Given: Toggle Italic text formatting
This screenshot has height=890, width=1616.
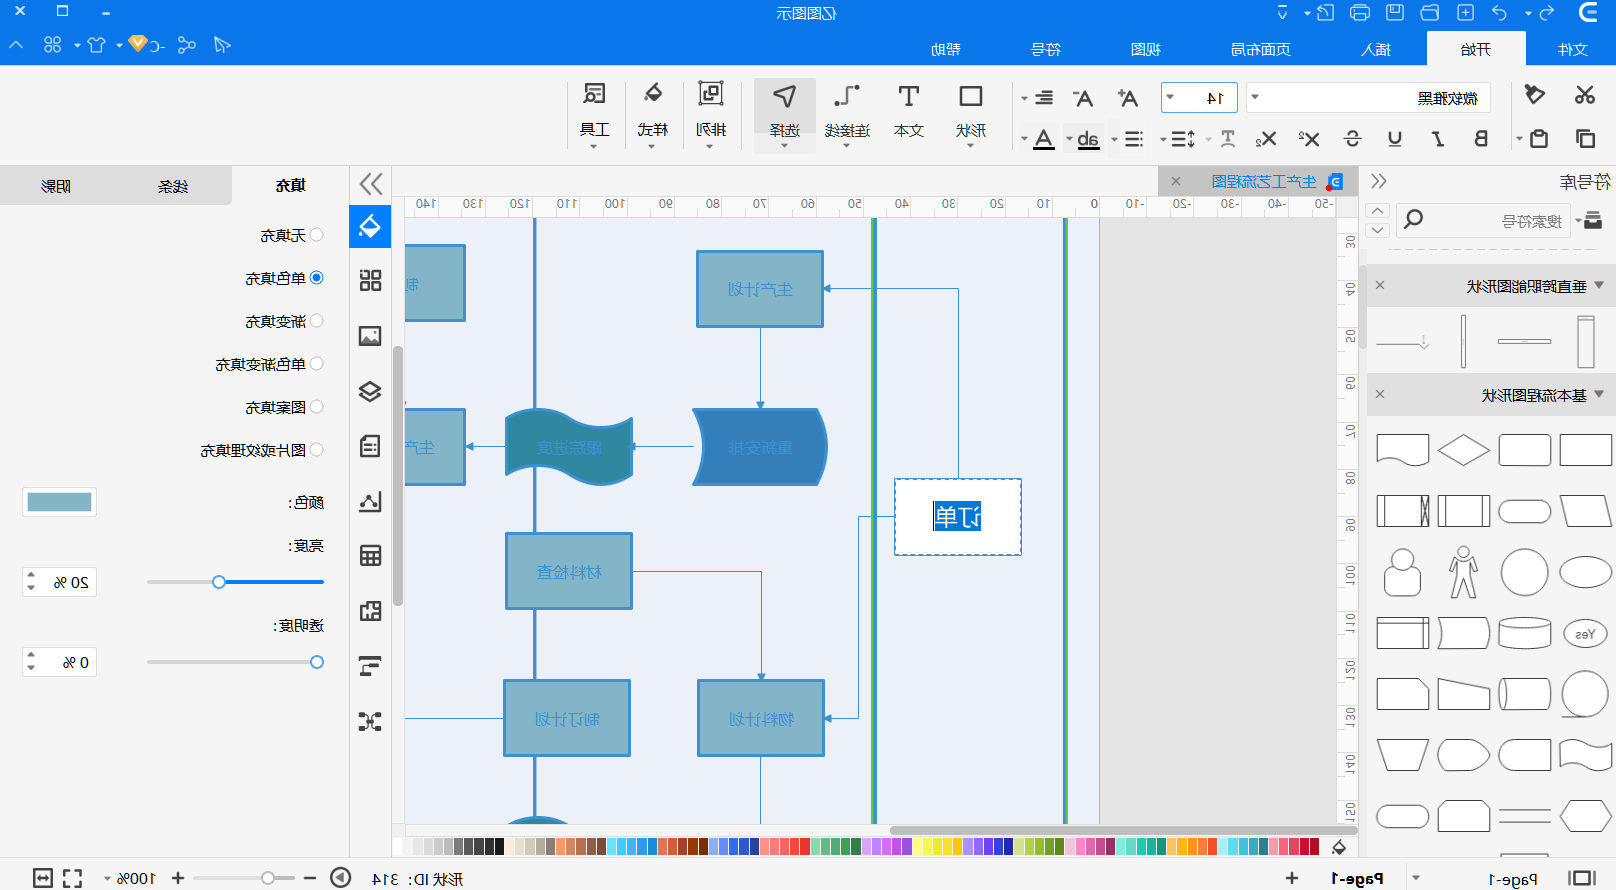Looking at the screenshot, I should click(1438, 138).
